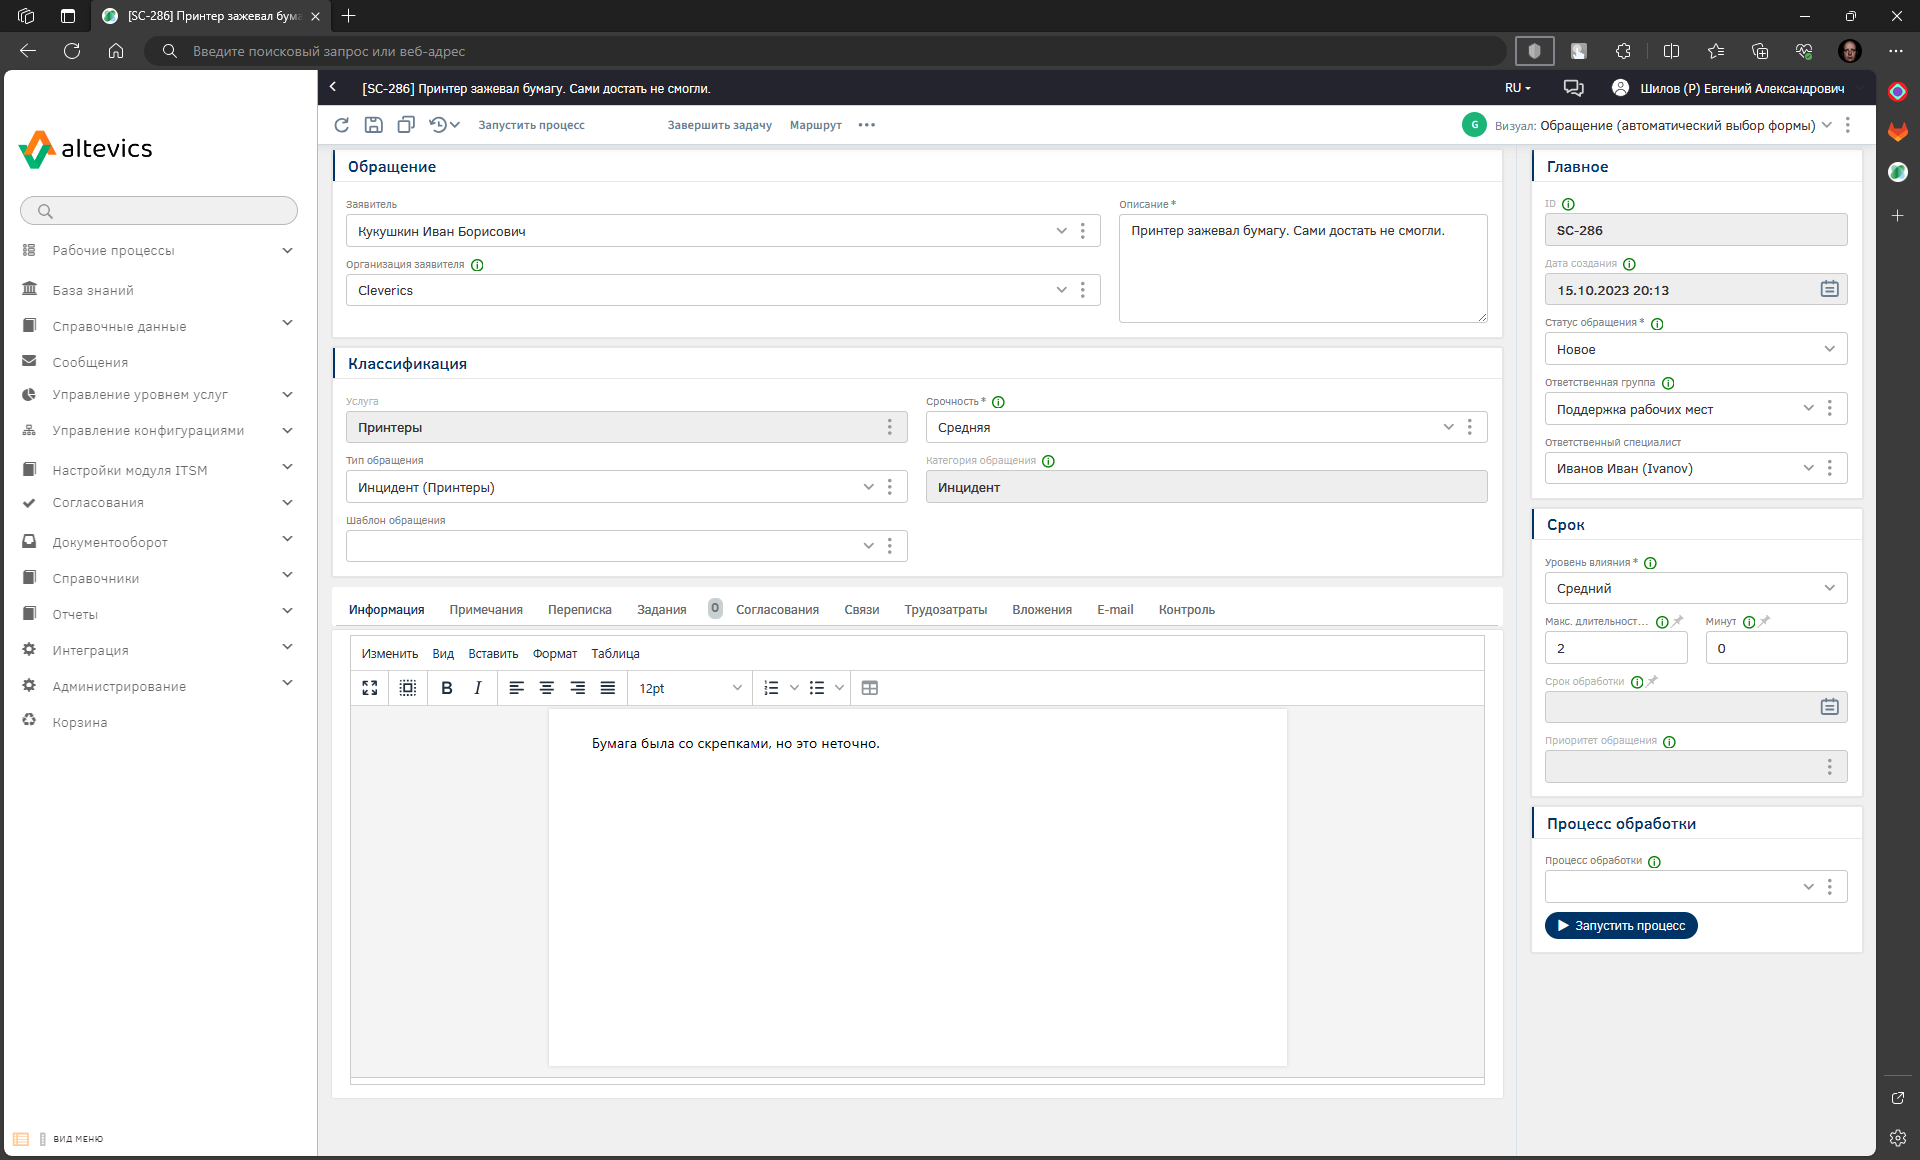
Task: Save the record with the floppy disk icon
Action: click(x=373, y=125)
